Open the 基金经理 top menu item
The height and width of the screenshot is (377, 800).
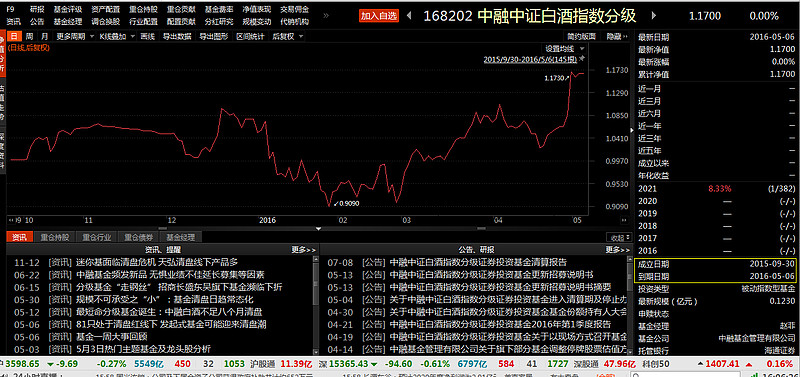67,21
